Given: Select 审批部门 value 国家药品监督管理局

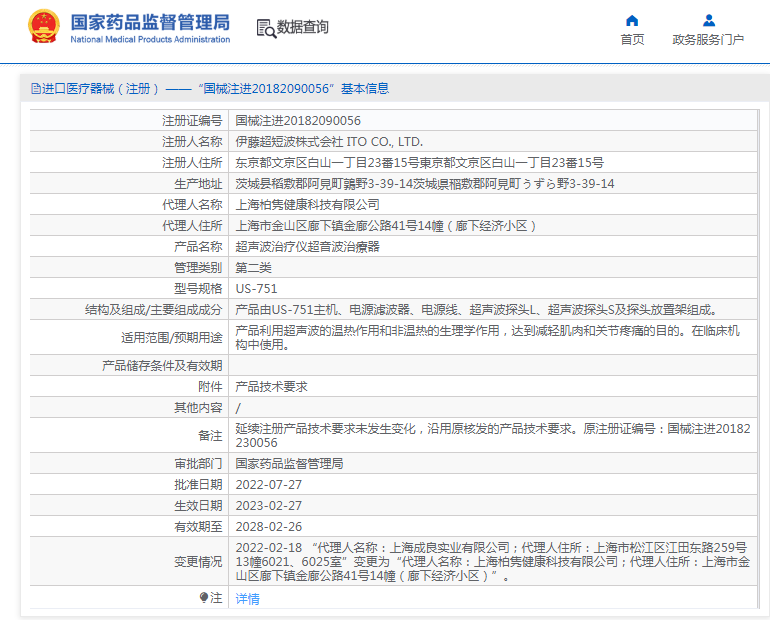Looking at the screenshot, I should (x=289, y=464).
